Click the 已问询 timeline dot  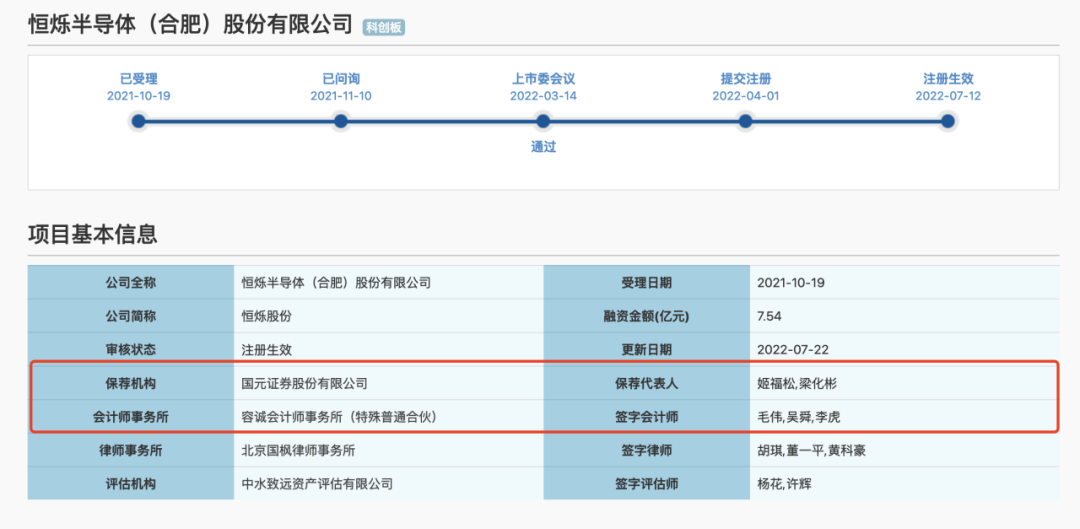tap(341, 121)
